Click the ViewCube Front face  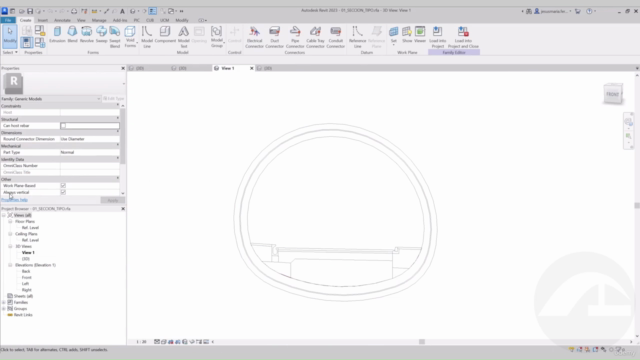612,95
